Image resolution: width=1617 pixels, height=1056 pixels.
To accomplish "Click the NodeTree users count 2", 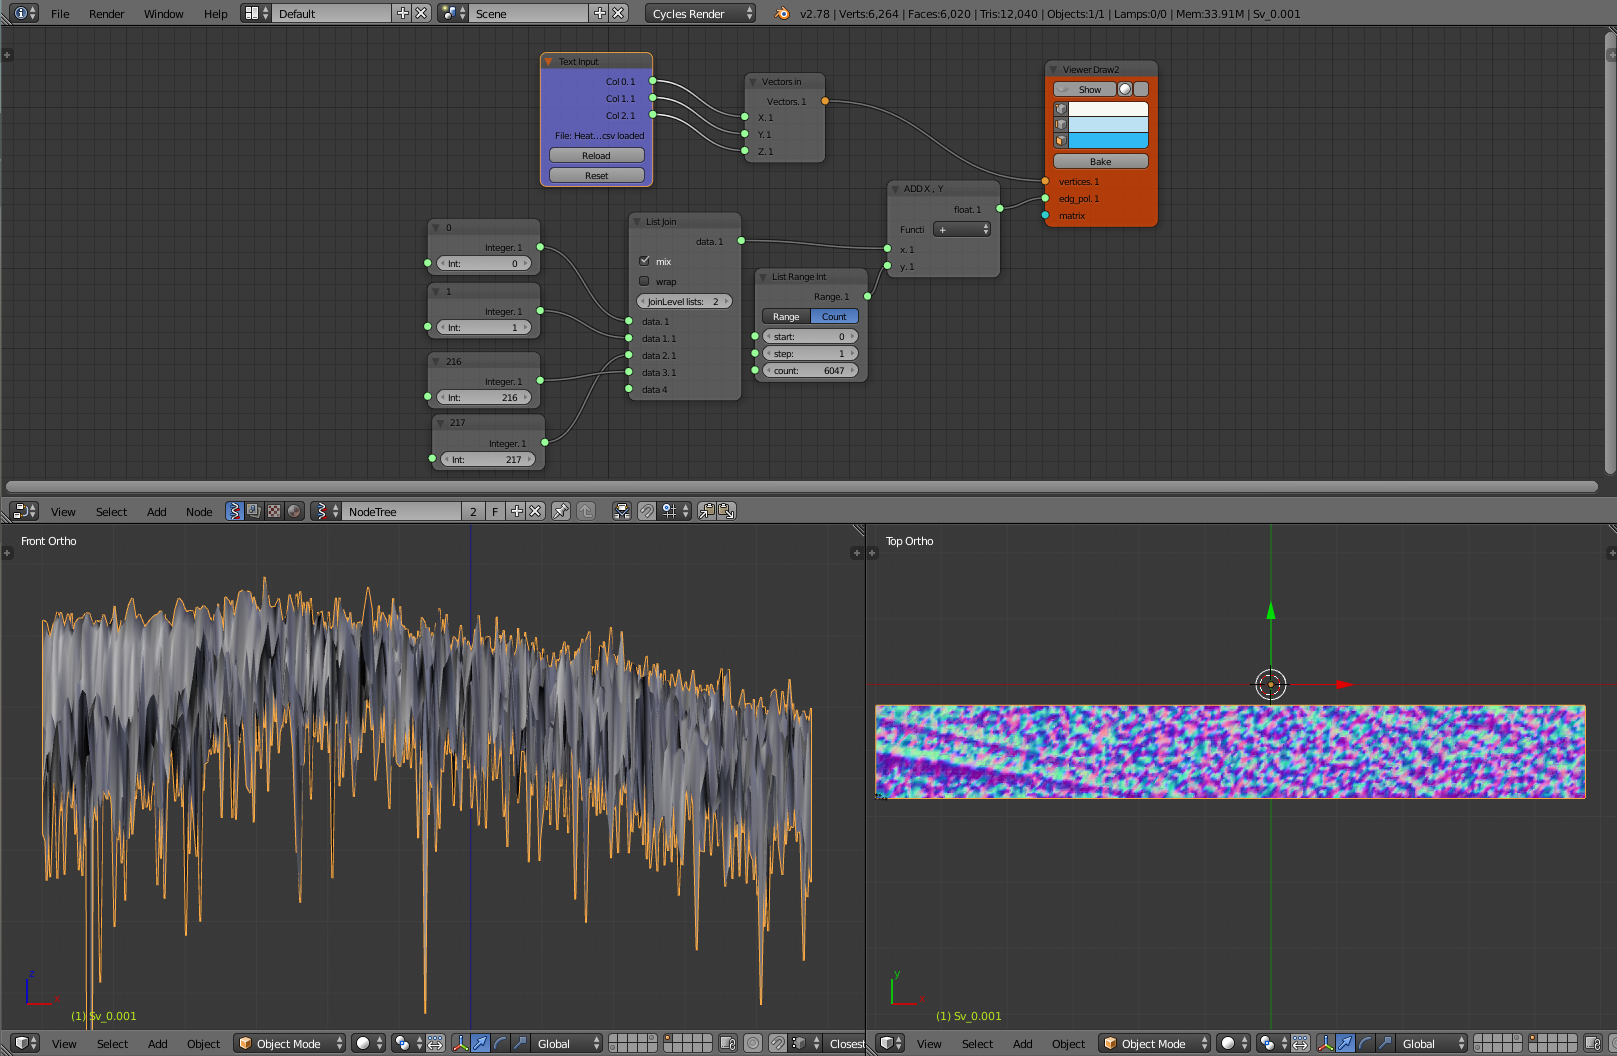I will click(x=473, y=511).
